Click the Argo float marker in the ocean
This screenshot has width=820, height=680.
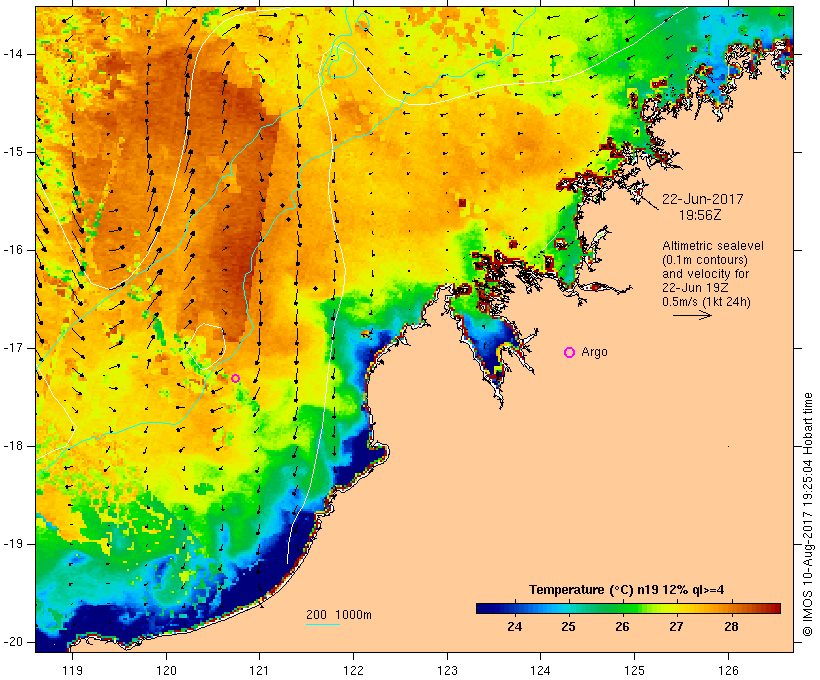pos(235,378)
